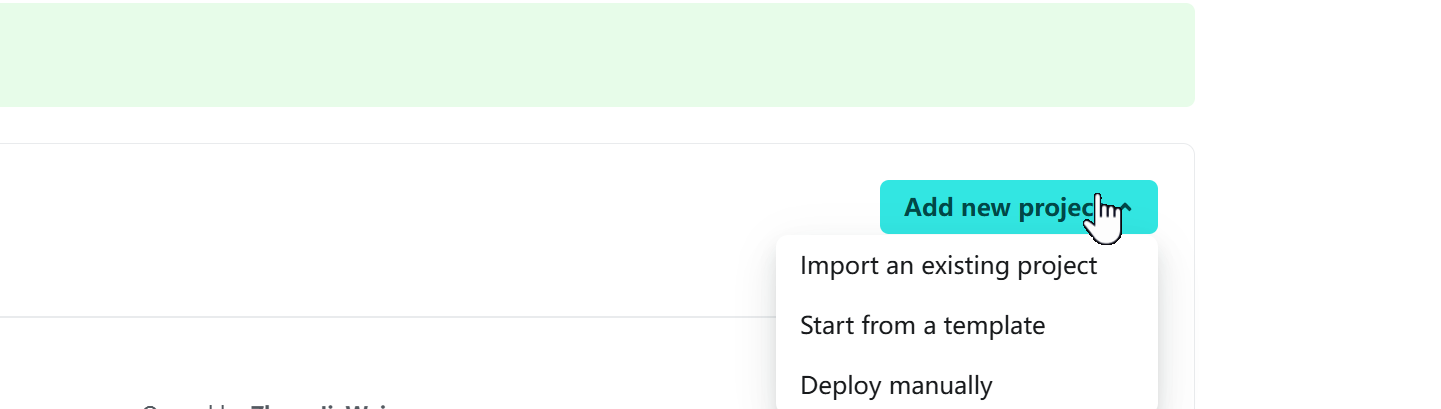Choose manual deploy from the dropdown

click(896, 386)
